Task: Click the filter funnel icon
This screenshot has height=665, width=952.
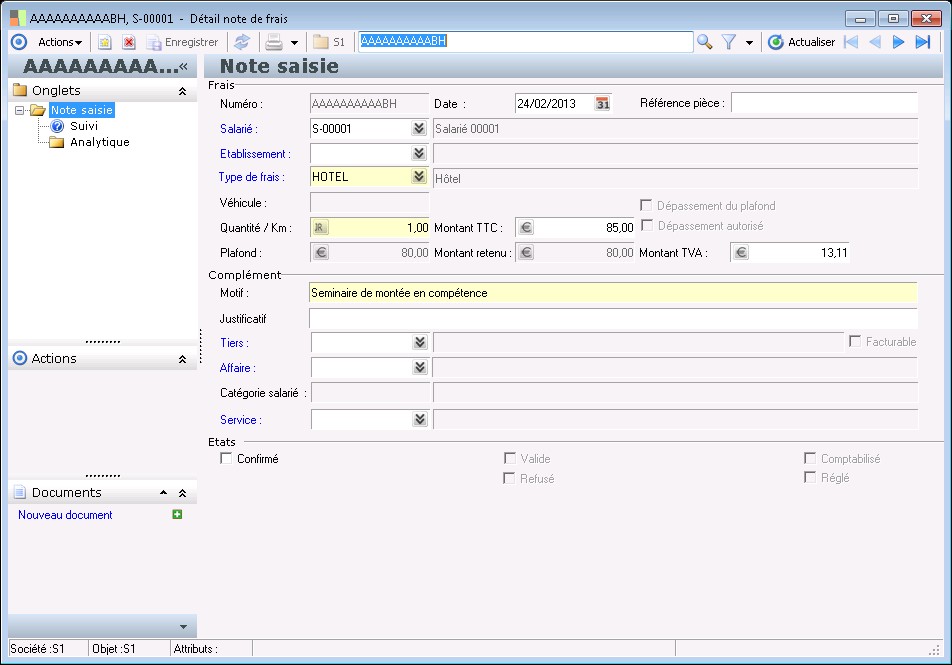Action: 729,42
